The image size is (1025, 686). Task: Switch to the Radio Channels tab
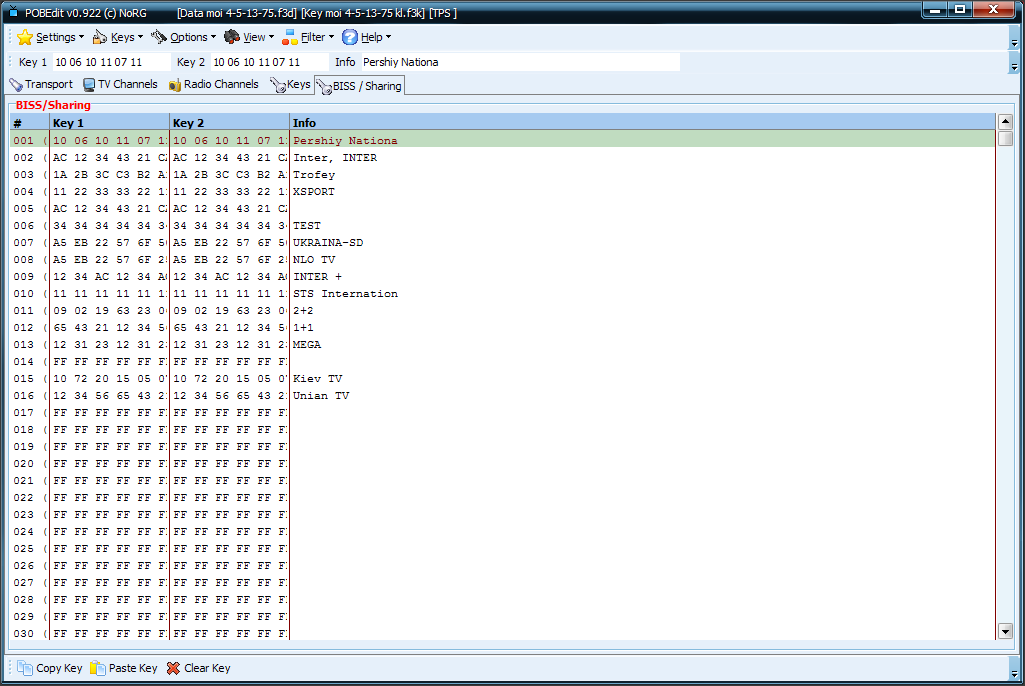click(214, 84)
